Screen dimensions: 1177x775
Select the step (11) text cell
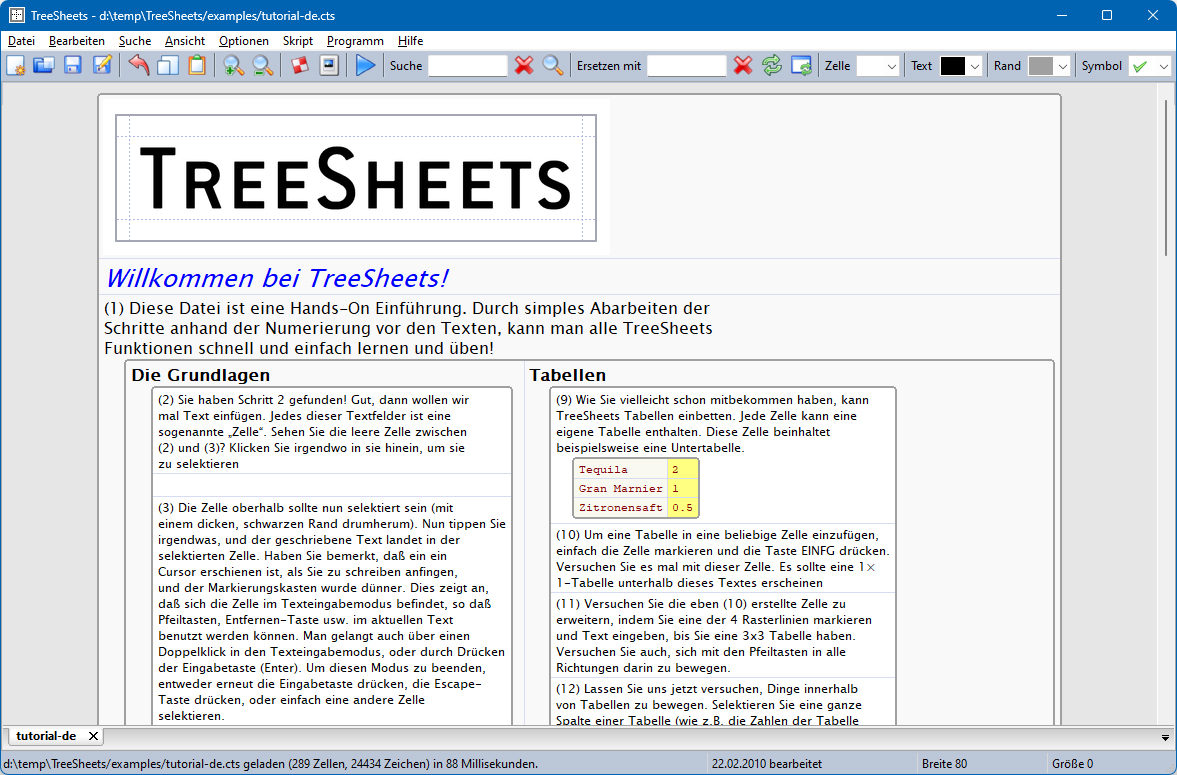(723, 635)
